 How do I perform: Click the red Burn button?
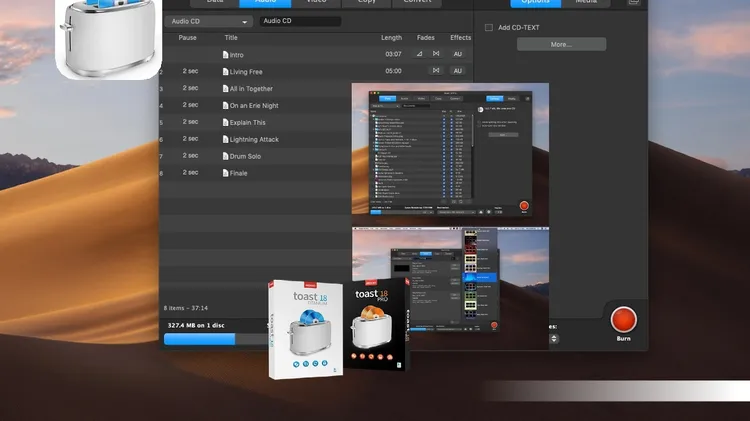coord(623,320)
